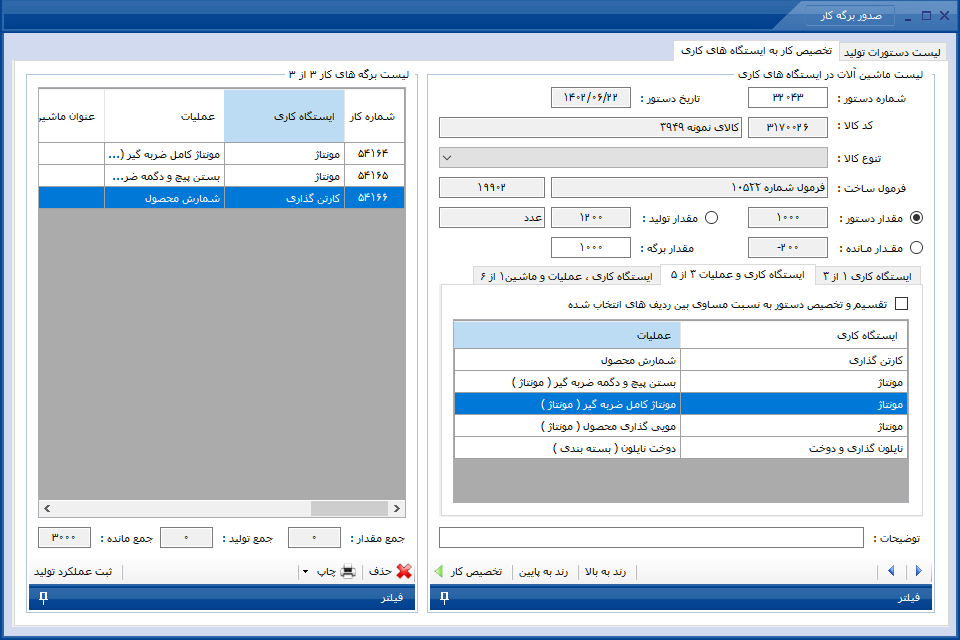Select work sheet row ۵۴۱۶۶
Screen dimensions: 960x640
pos(222,198)
